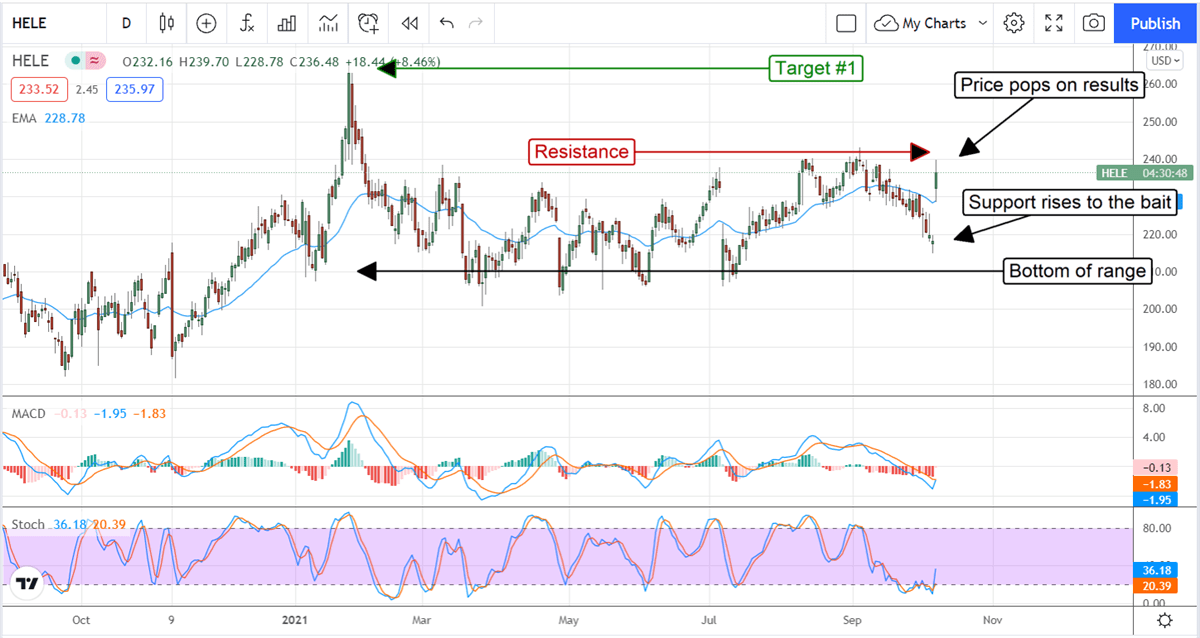Screen dimensions: 1200x638
Task: Click the pink data mode icon
Action: [95, 61]
